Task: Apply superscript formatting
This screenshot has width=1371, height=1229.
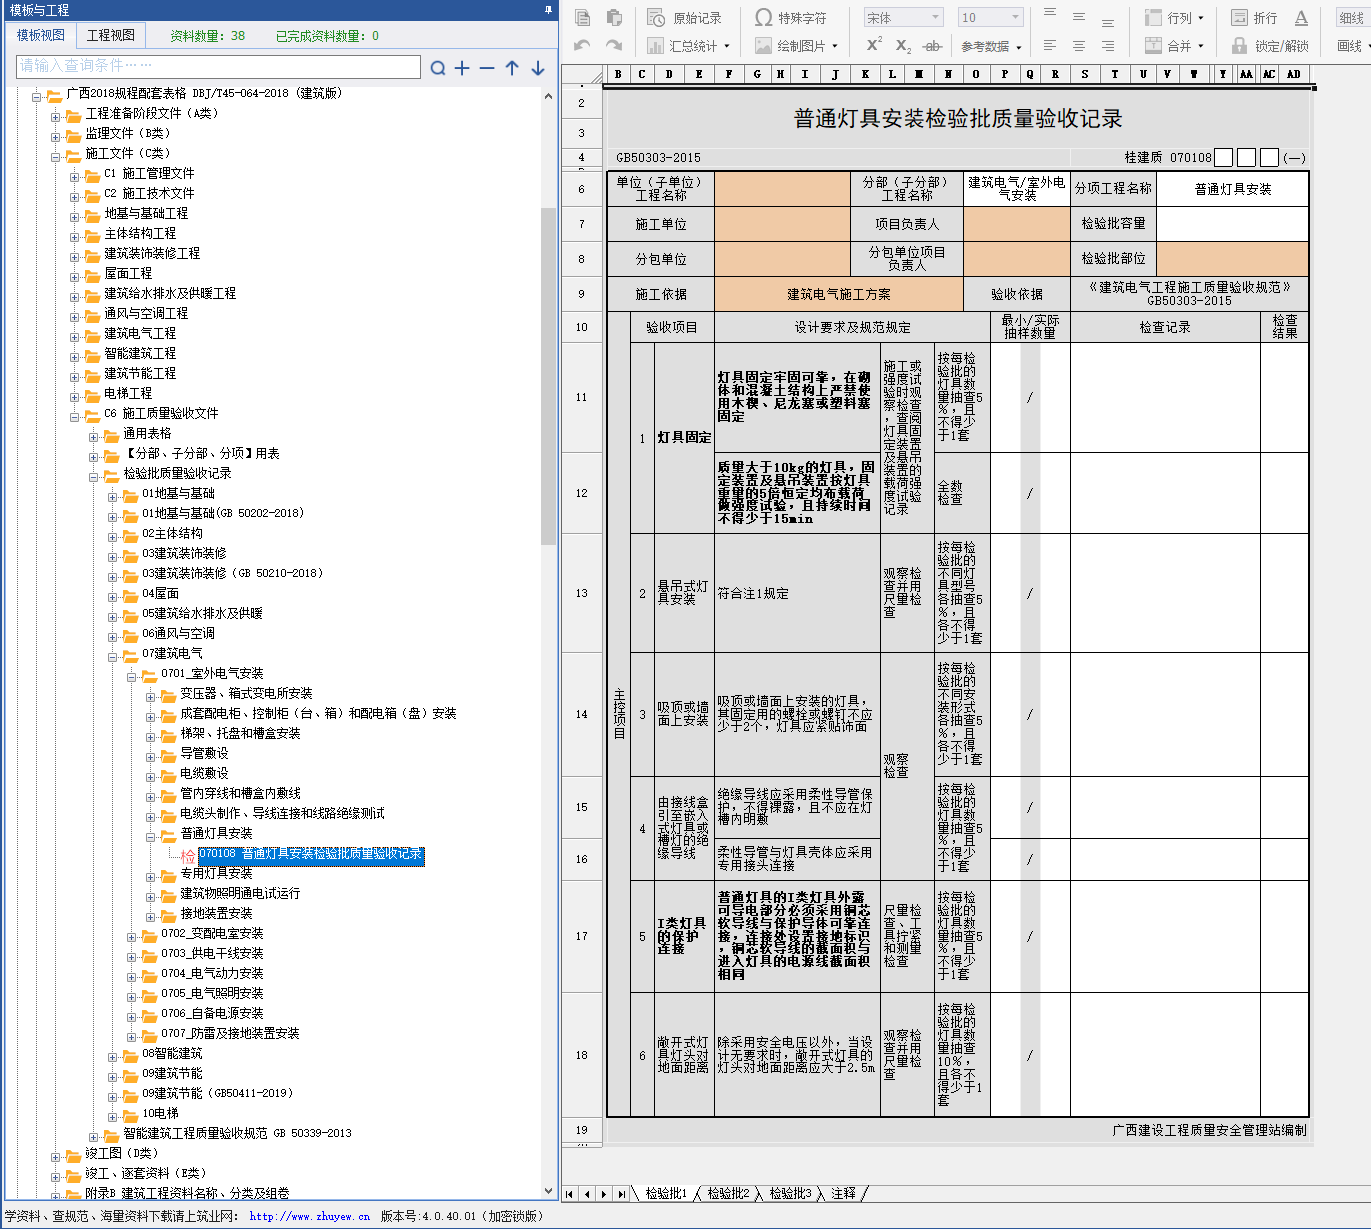Action: [x=874, y=45]
